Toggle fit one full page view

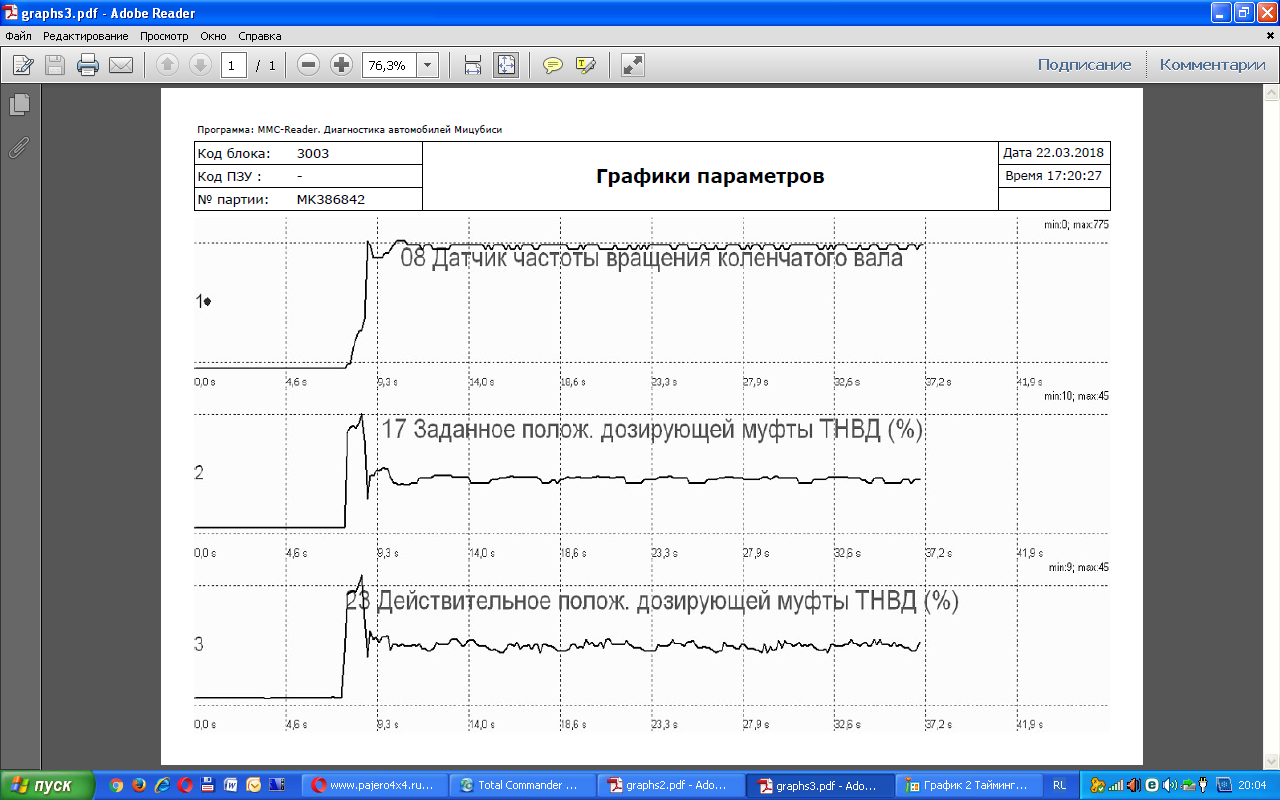pos(506,65)
